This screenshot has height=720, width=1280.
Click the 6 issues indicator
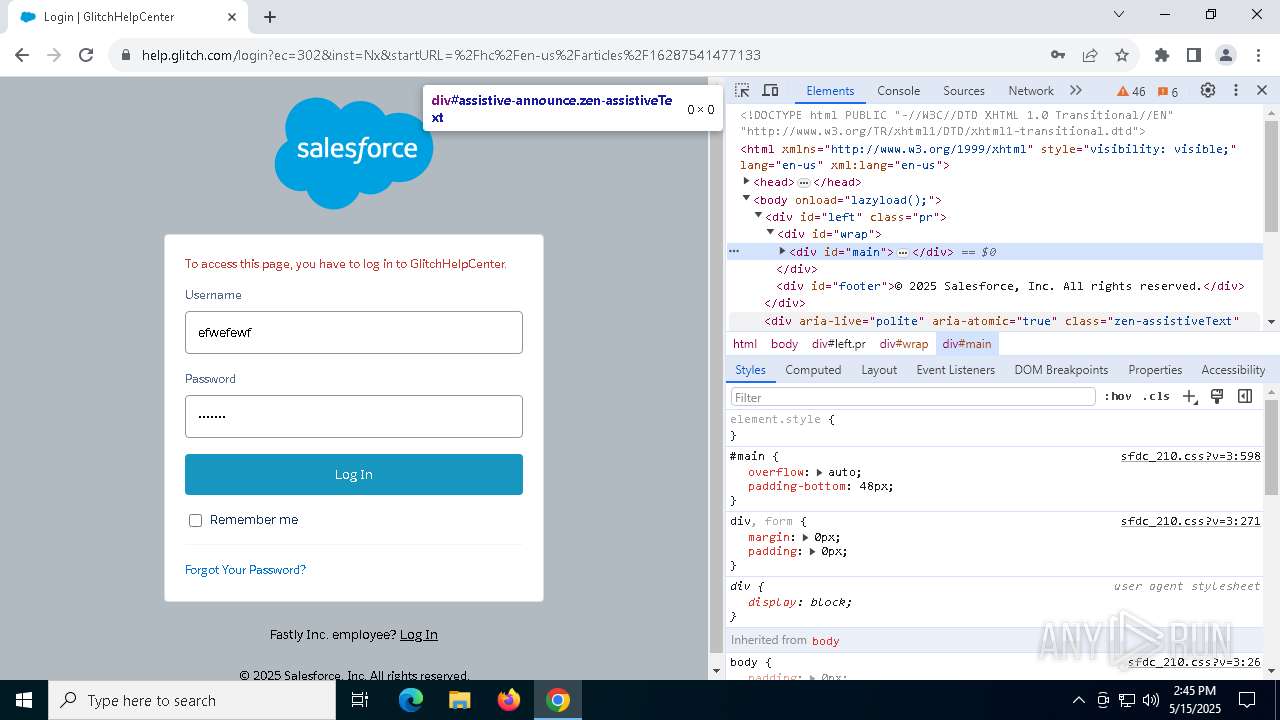(x=1168, y=91)
